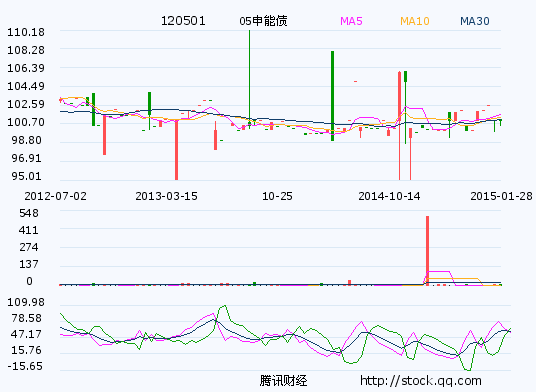The width and height of the screenshot is (536, 392).
Task: Select the 2015-01-28 date marker
Action: tap(501, 196)
